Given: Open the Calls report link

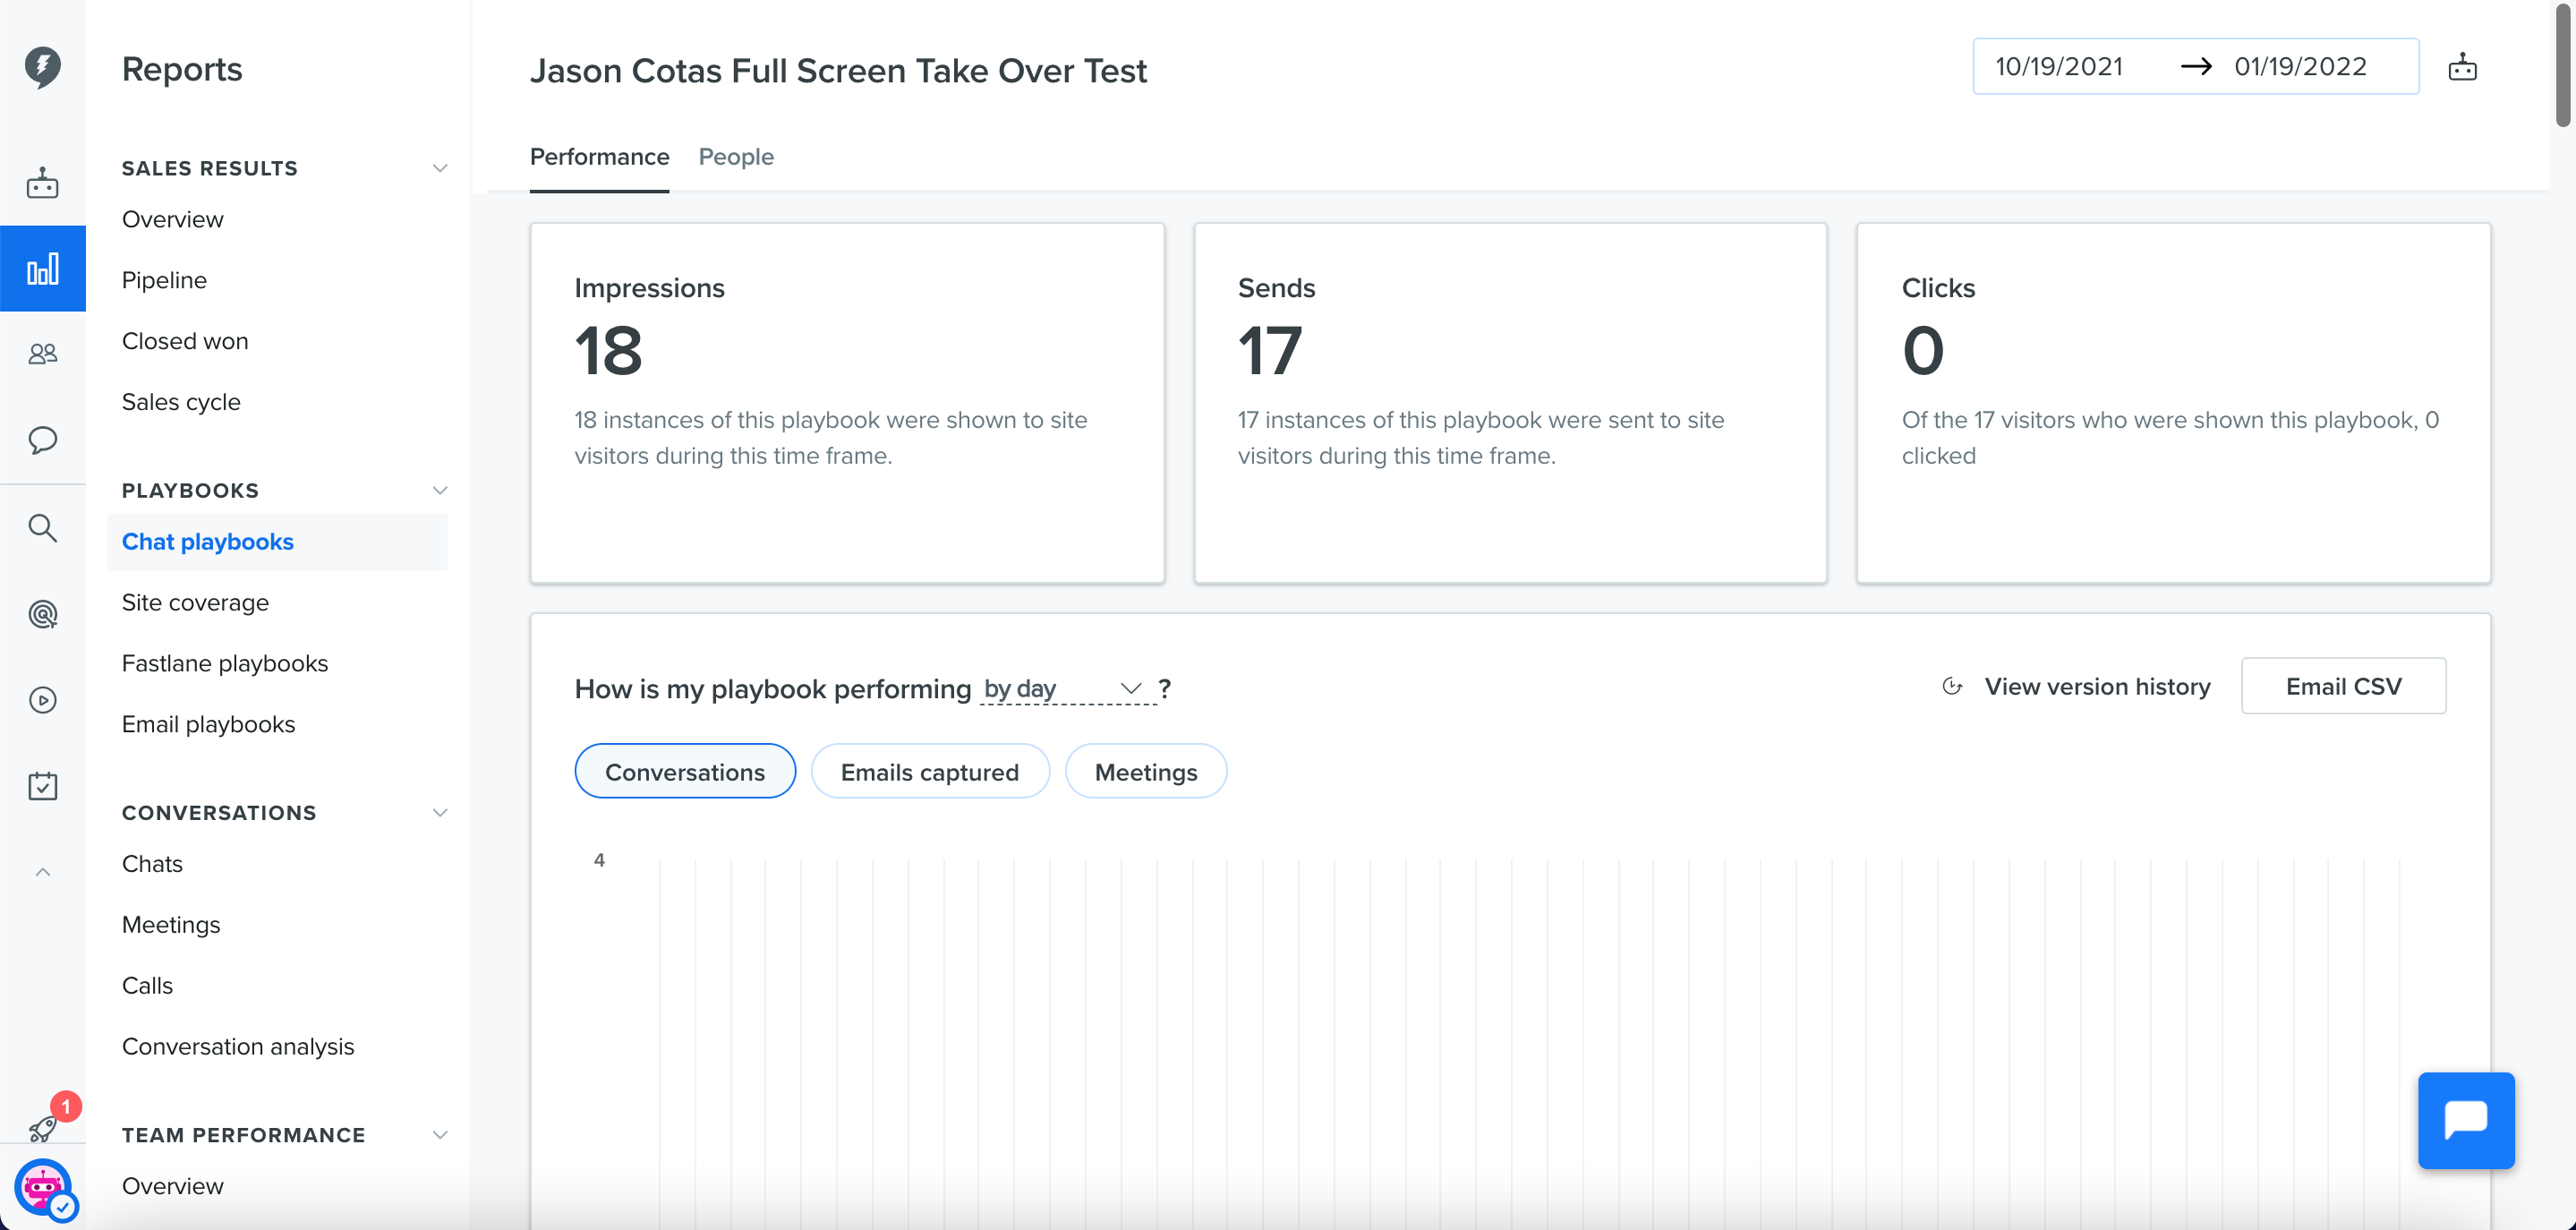Looking at the screenshot, I should 147,985.
